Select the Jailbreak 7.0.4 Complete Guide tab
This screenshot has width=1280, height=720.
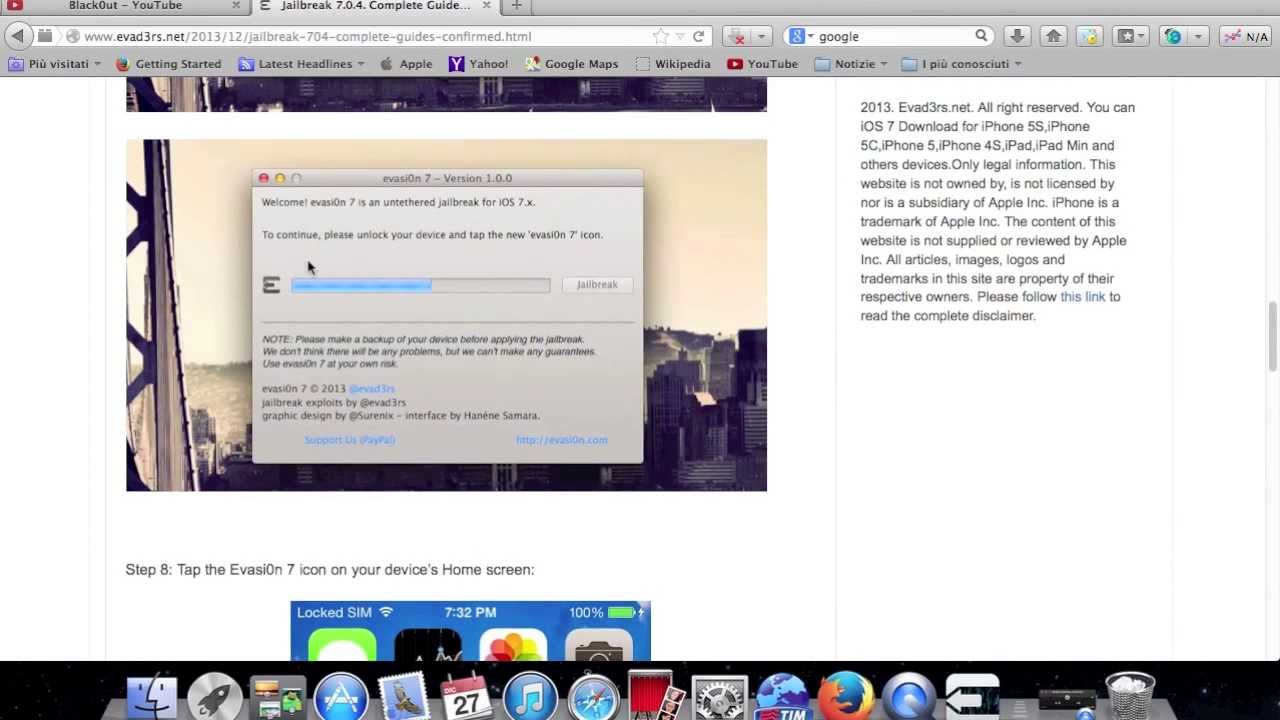point(374,6)
